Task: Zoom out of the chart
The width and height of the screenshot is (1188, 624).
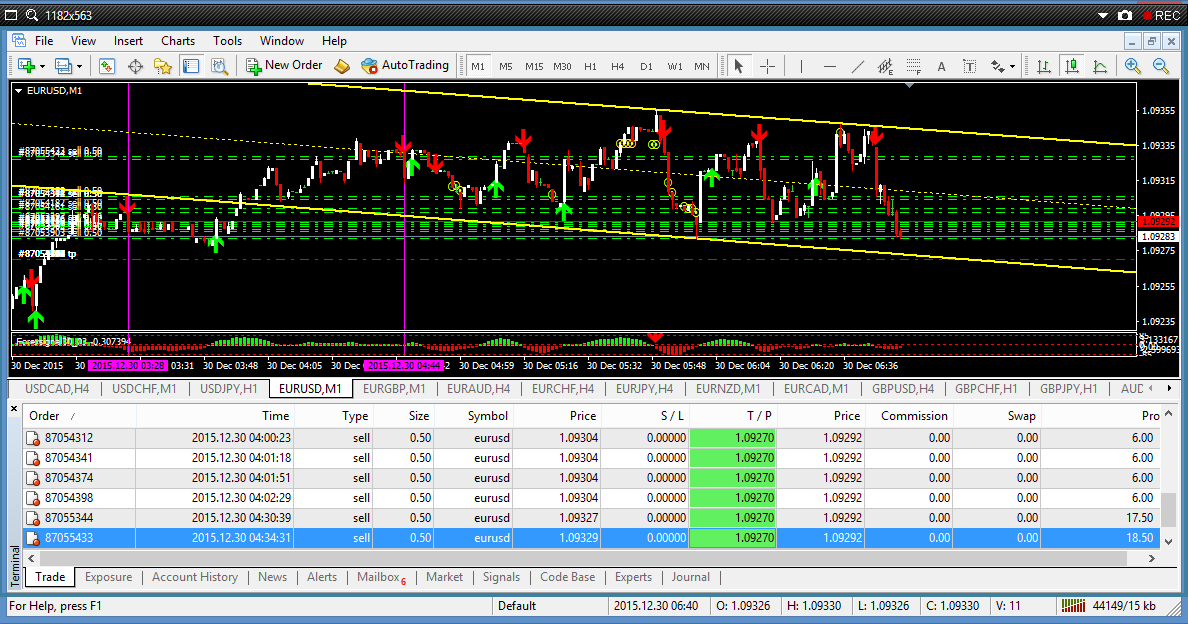Action: 1160,66
